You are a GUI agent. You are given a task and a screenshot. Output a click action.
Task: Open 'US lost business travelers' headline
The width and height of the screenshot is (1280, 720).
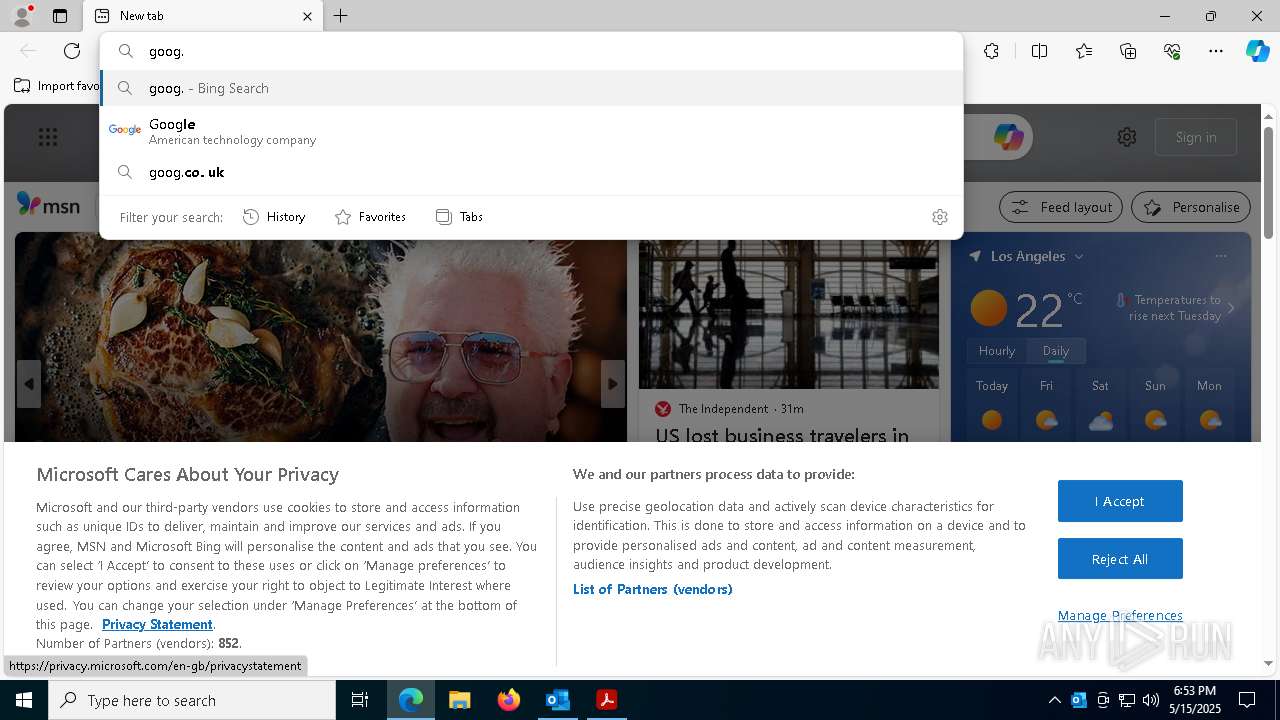pos(782,434)
